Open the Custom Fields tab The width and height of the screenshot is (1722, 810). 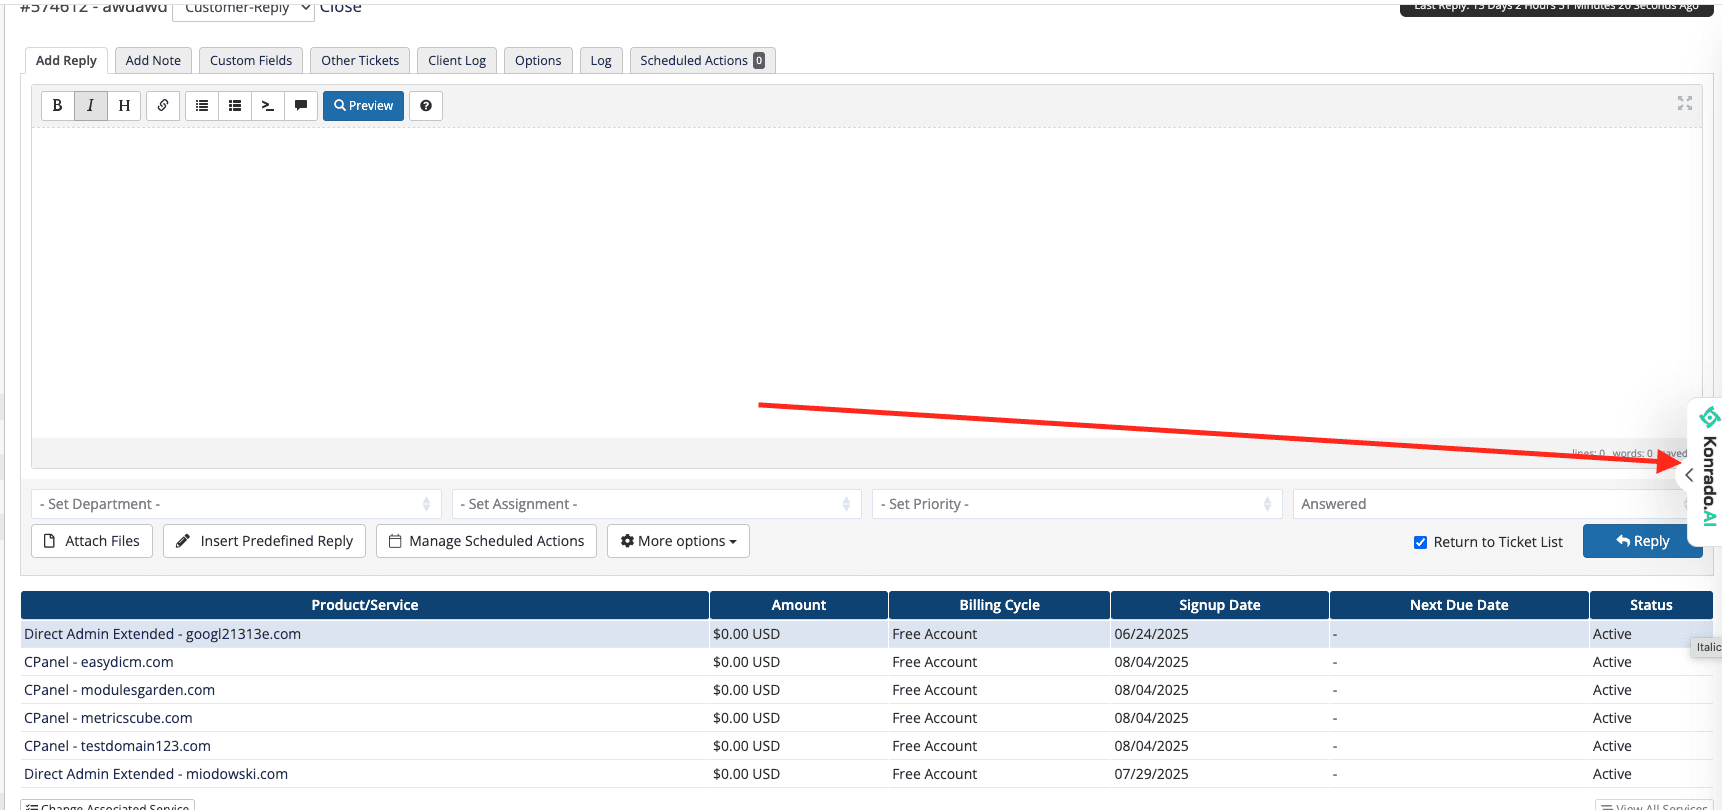[x=251, y=60]
